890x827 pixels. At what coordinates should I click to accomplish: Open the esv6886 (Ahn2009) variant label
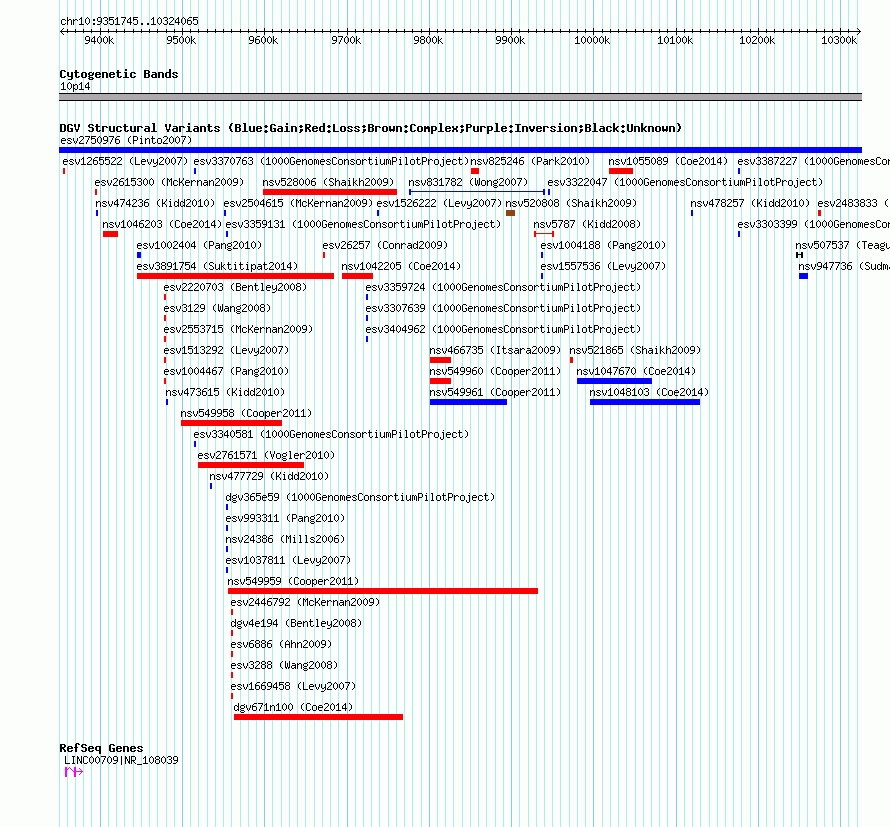click(x=282, y=644)
